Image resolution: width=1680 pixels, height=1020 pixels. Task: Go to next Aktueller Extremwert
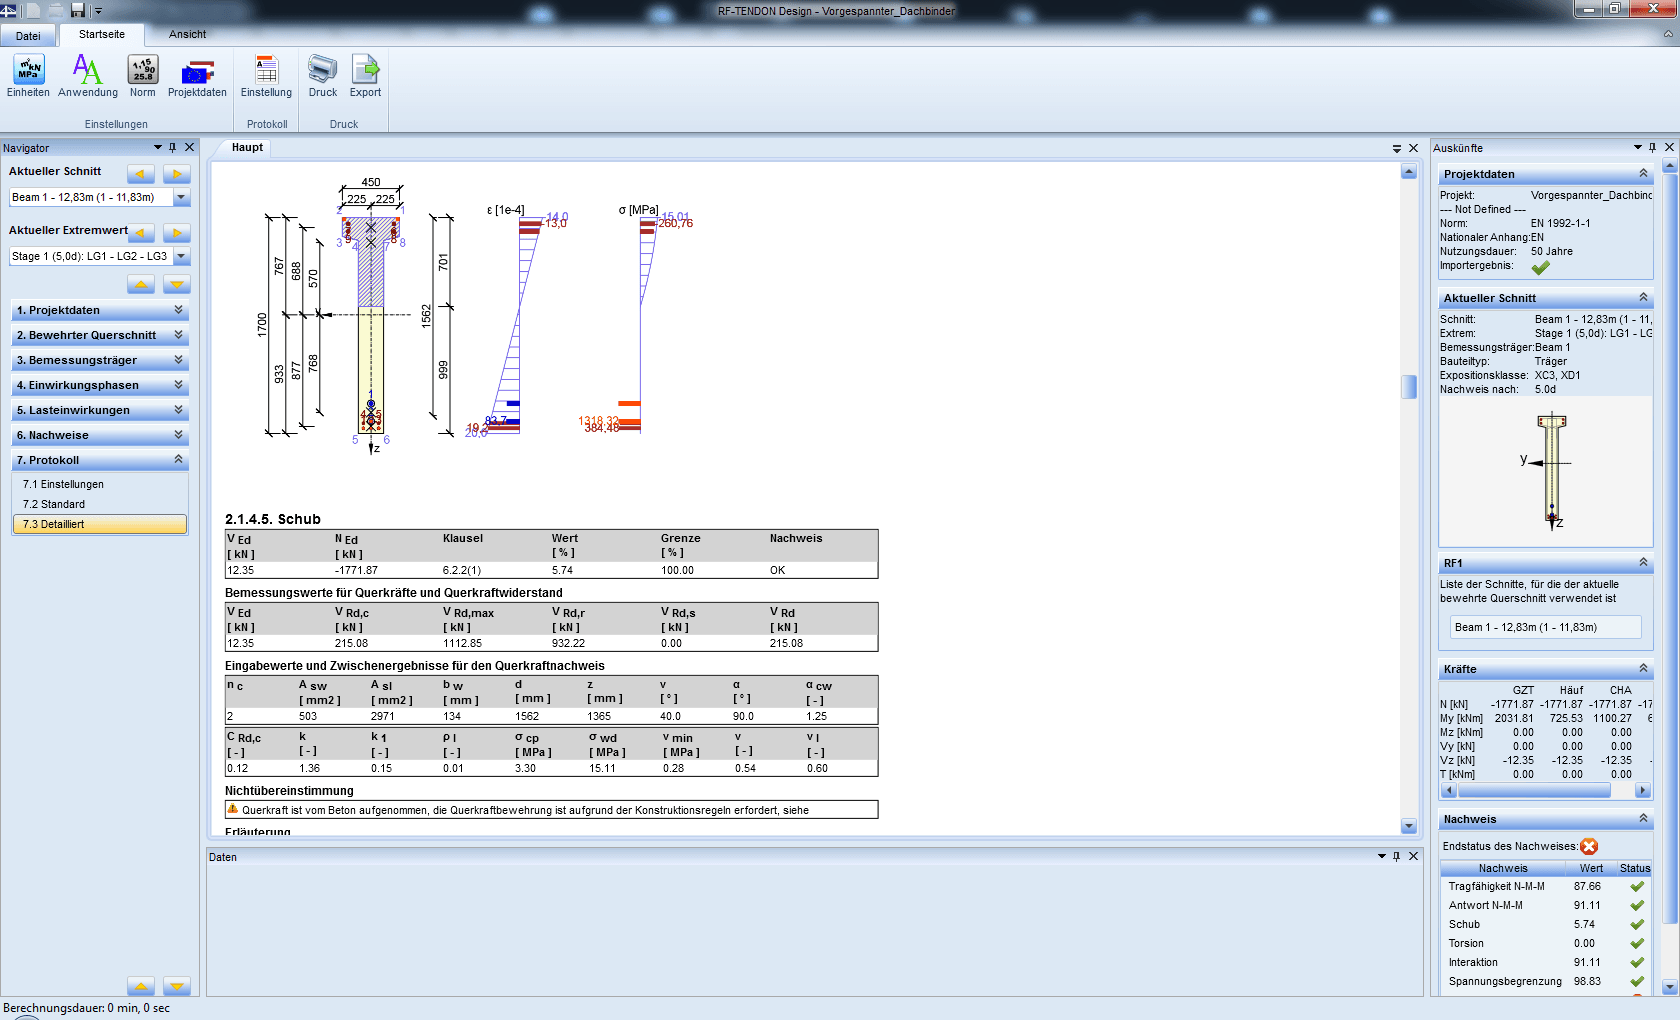tap(177, 233)
